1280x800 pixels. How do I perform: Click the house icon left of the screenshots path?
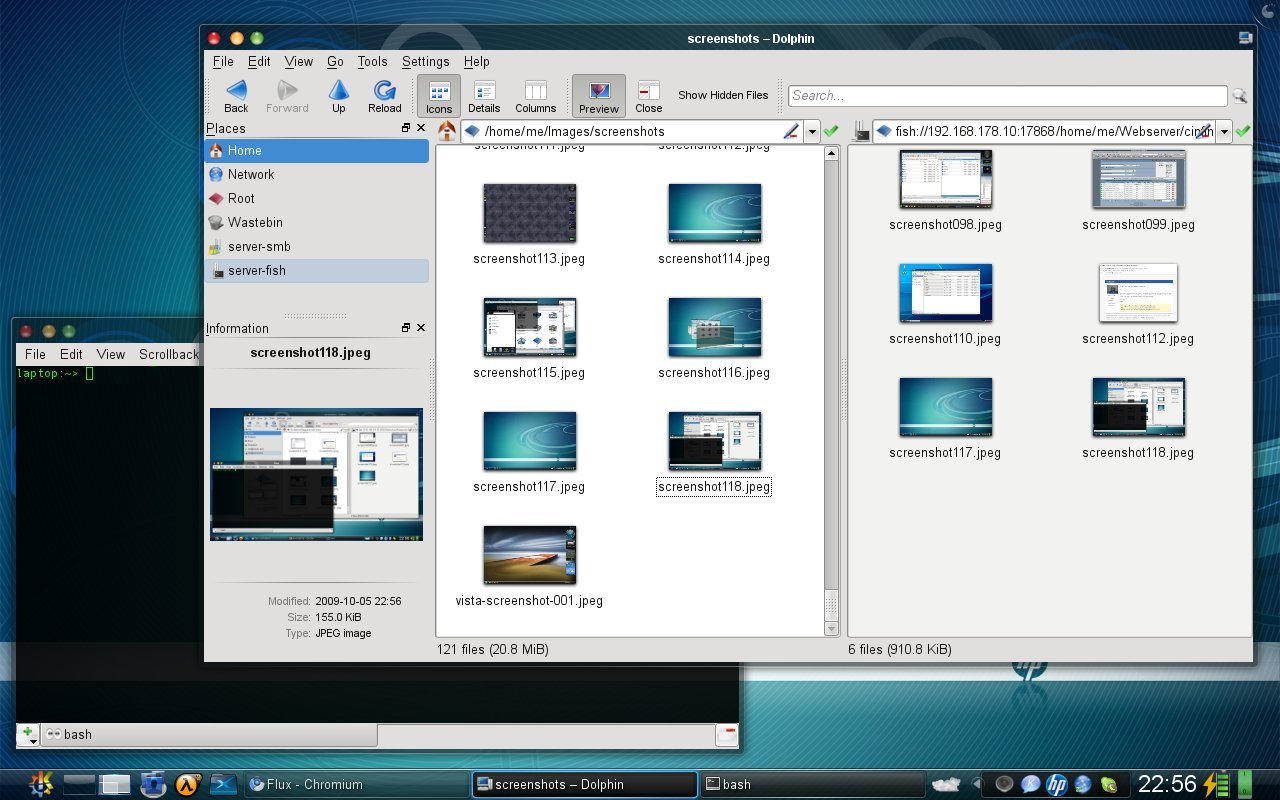tap(447, 131)
